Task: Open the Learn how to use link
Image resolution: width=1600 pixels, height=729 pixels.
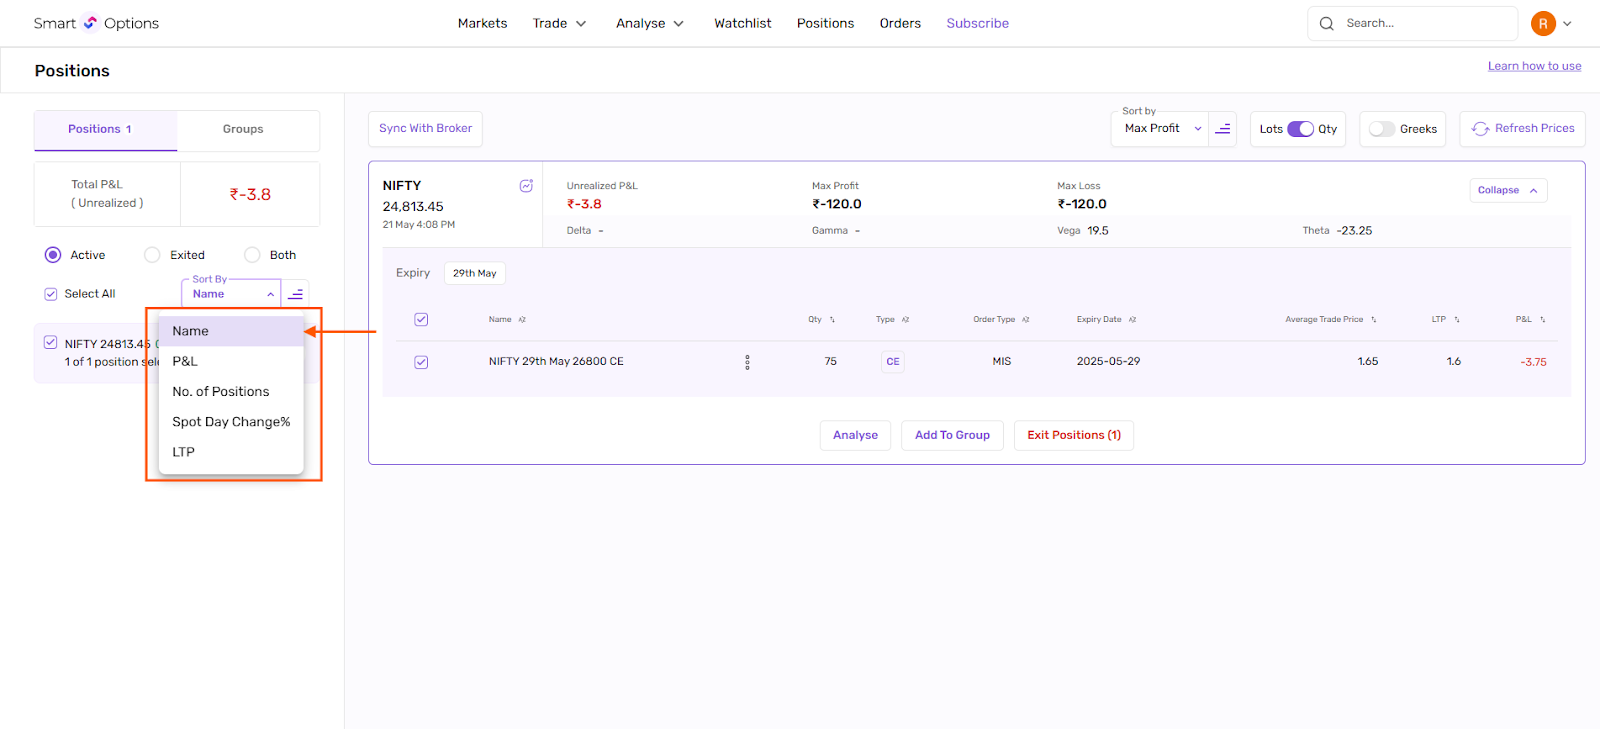Action: click(1534, 66)
